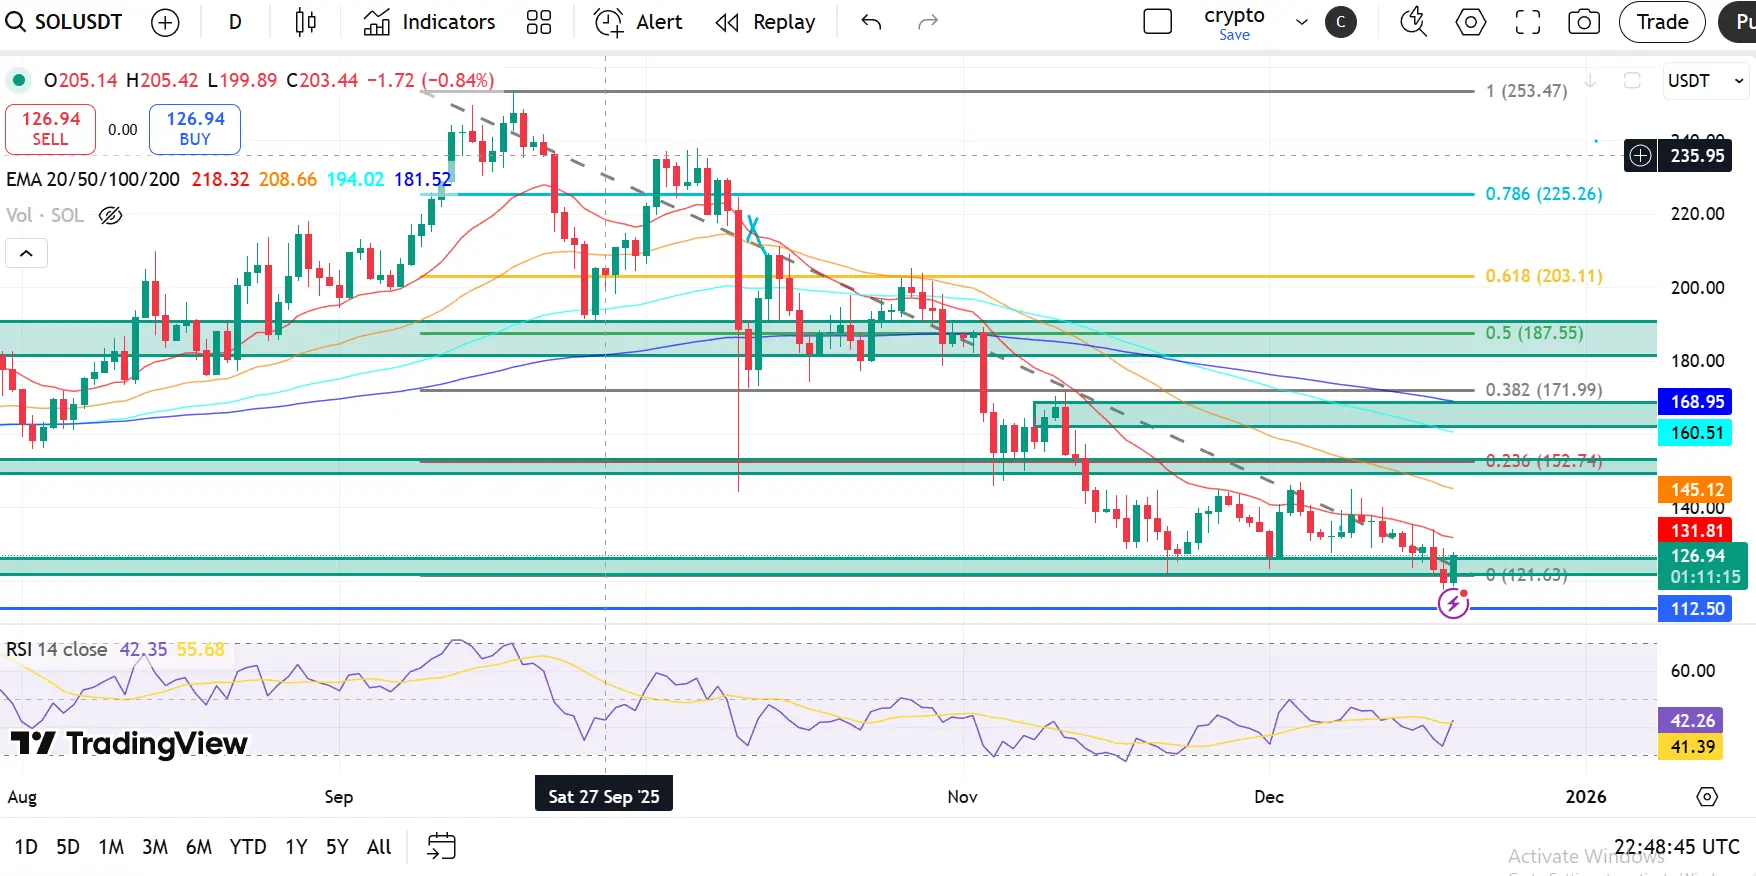The width and height of the screenshot is (1756, 876).
Task: Click the orange 145.12 price label
Action: coord(1697,490)
